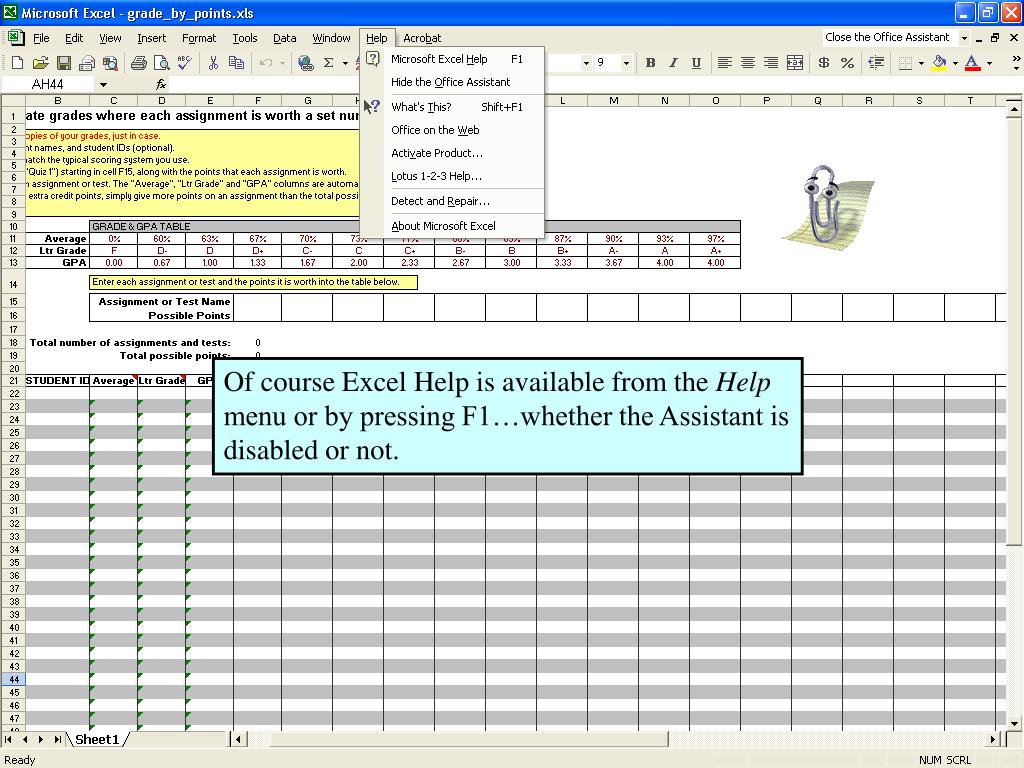Viewport: 1024px width, 768px height.
Task: Open the font size dropdown
Action: [x=626, y=63]
